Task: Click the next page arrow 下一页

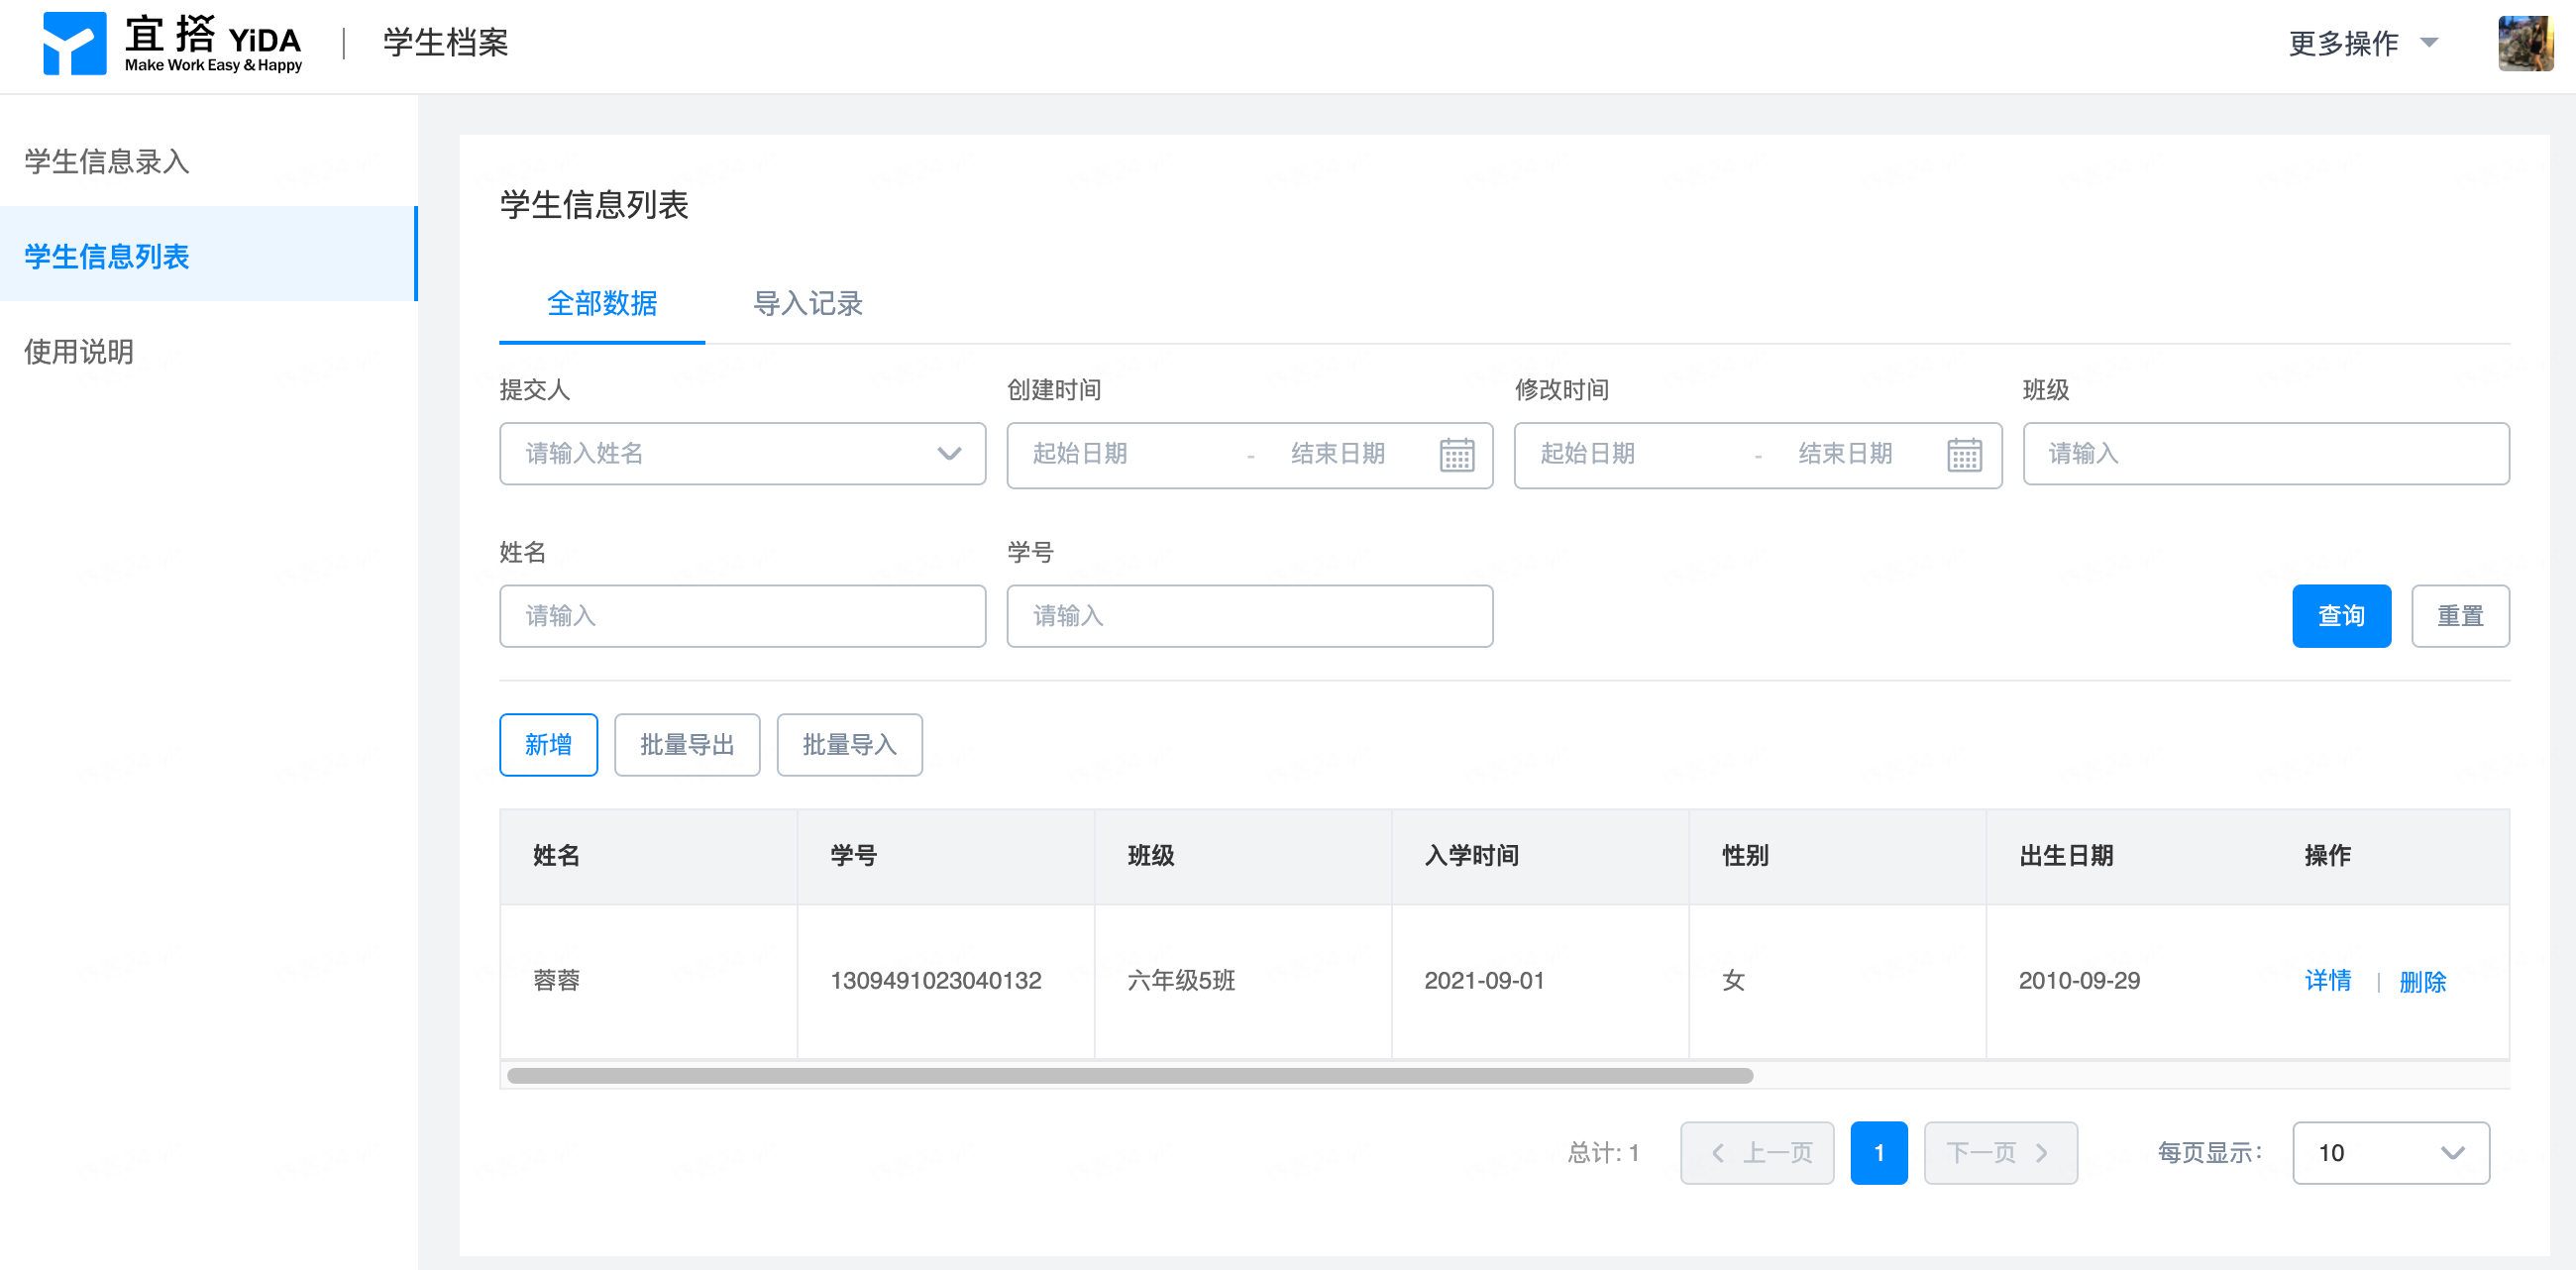Action: tap(2000, 1153)
